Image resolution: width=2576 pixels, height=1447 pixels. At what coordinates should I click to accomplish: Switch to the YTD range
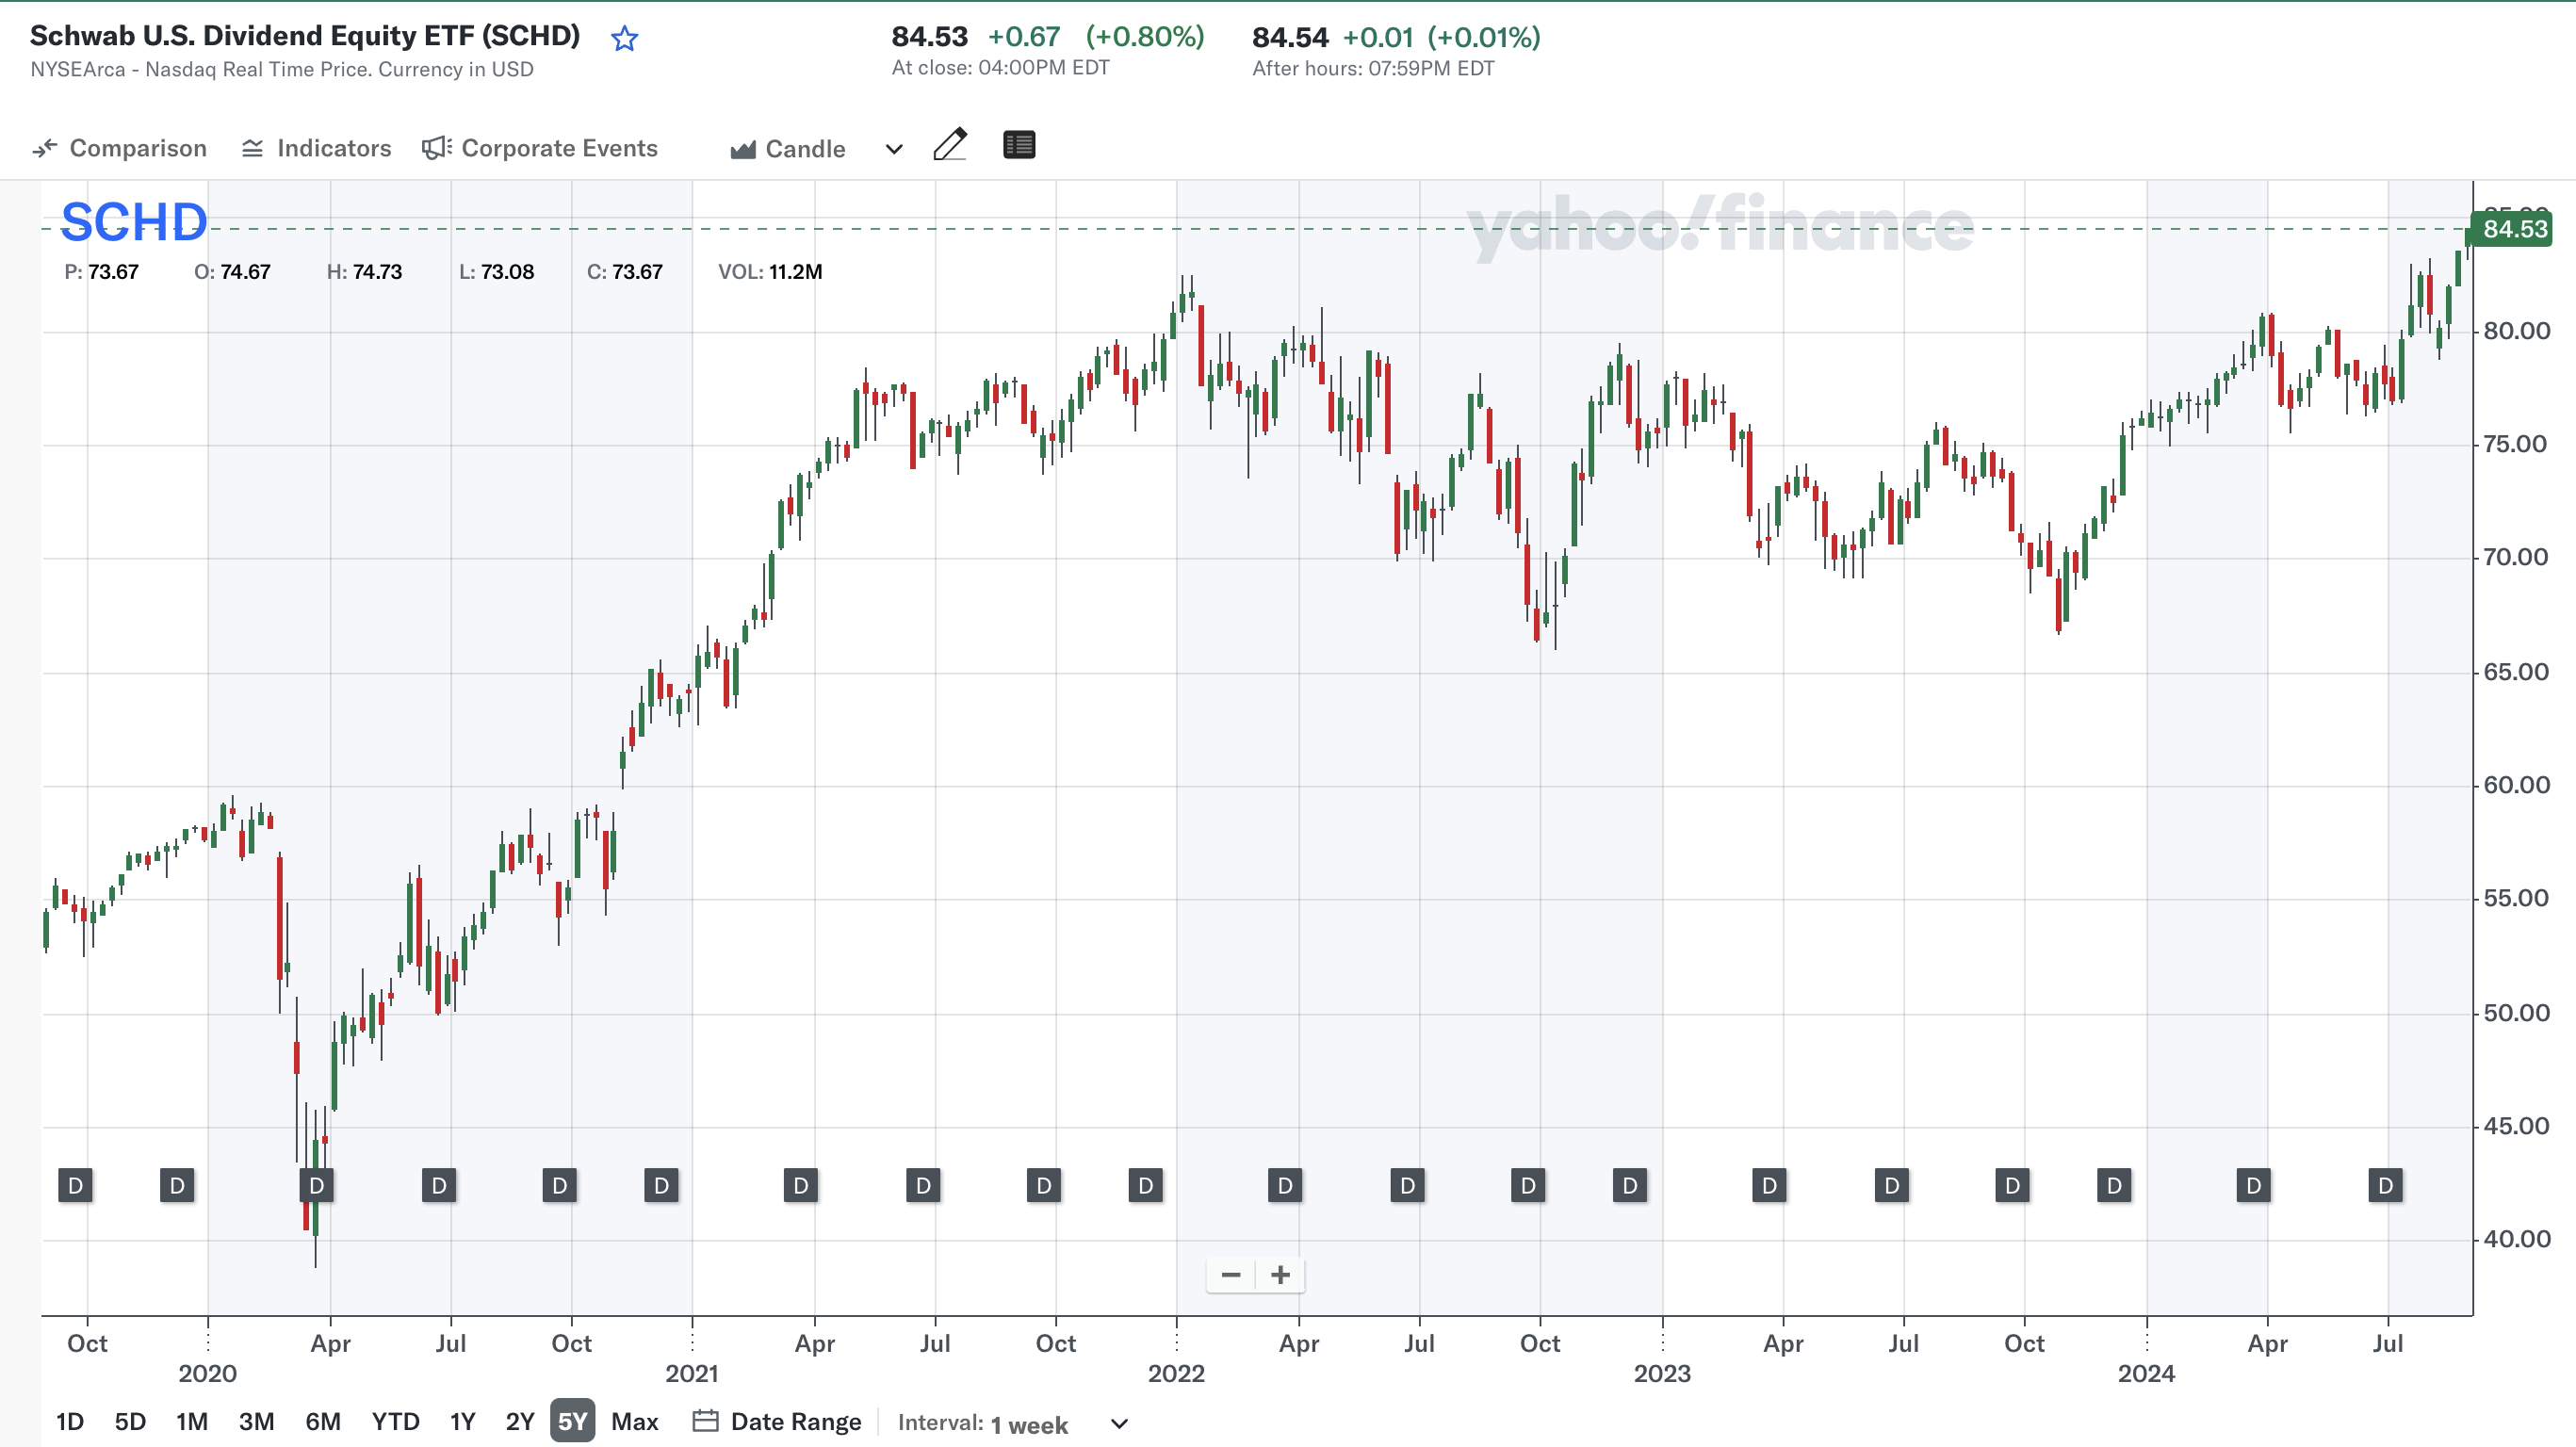(x=395, y=1421)
